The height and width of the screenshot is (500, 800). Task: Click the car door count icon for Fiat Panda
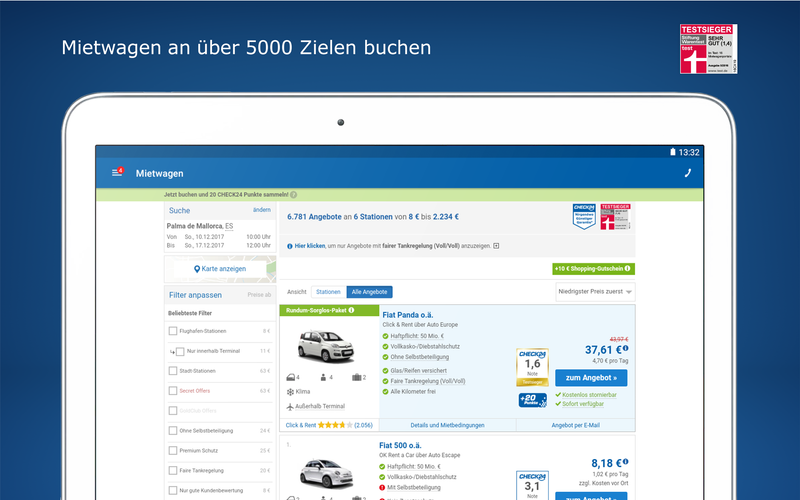[x=291, y=378]
